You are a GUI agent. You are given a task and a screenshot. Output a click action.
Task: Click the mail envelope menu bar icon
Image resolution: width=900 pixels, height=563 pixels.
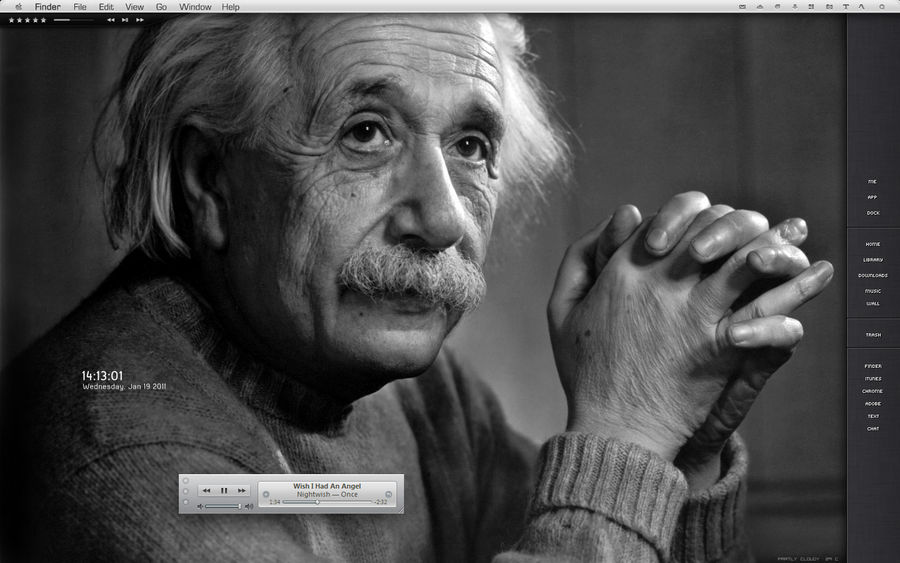coord(742,7)
